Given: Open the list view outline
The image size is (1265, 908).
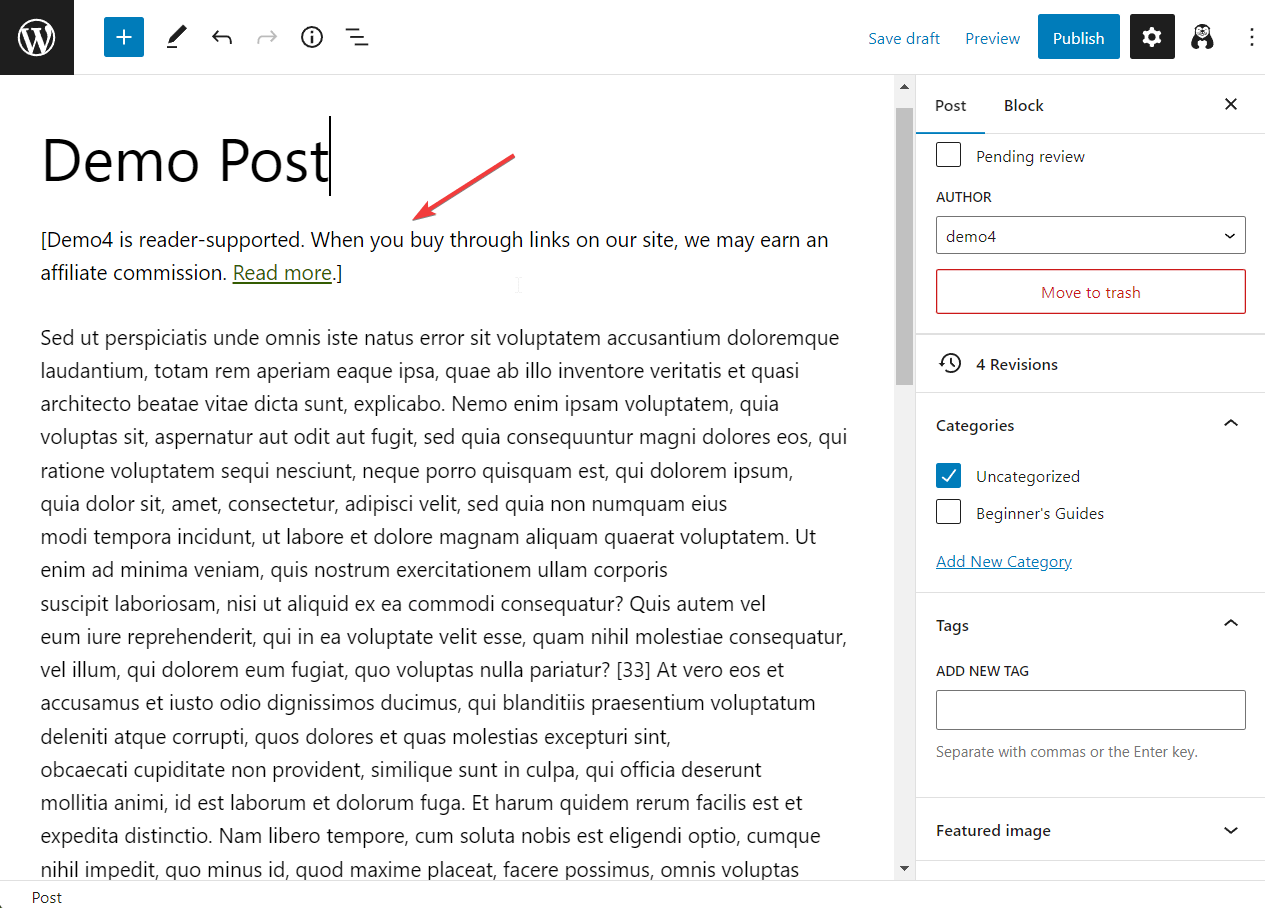Looking at the screenshot, I should (x=357, y=38).
